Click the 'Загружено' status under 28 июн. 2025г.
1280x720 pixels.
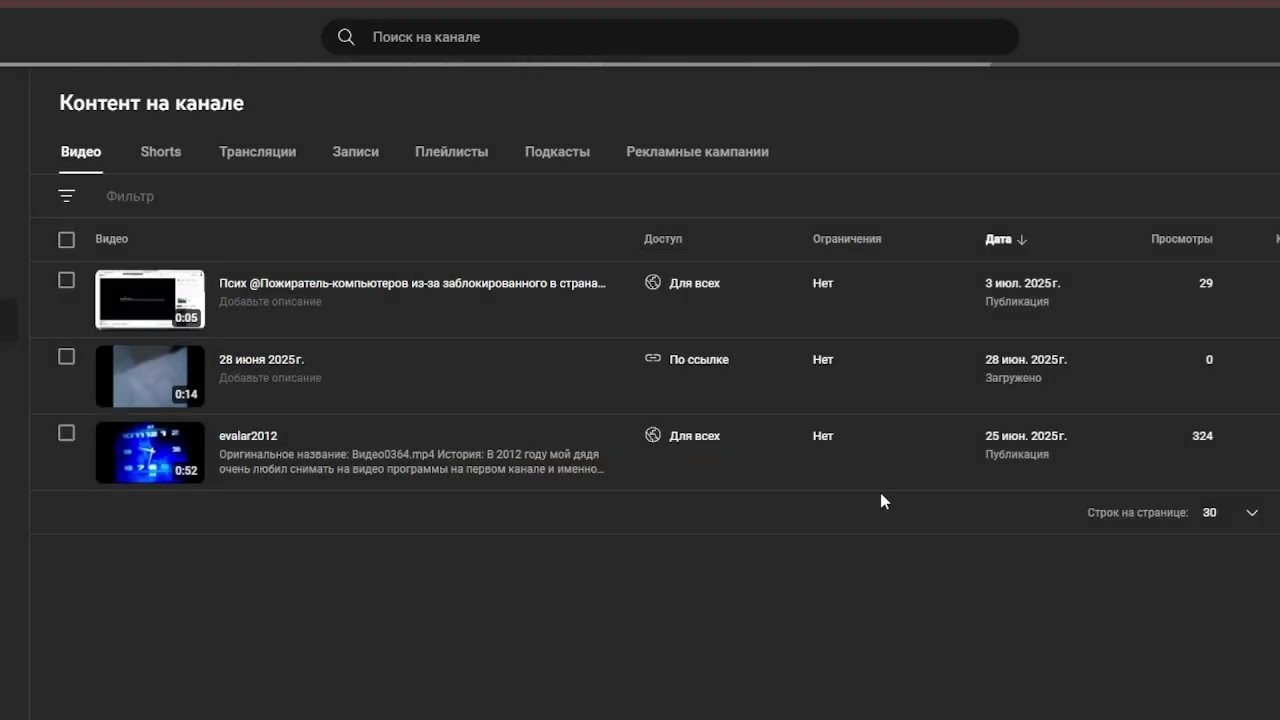(1013, 378)
